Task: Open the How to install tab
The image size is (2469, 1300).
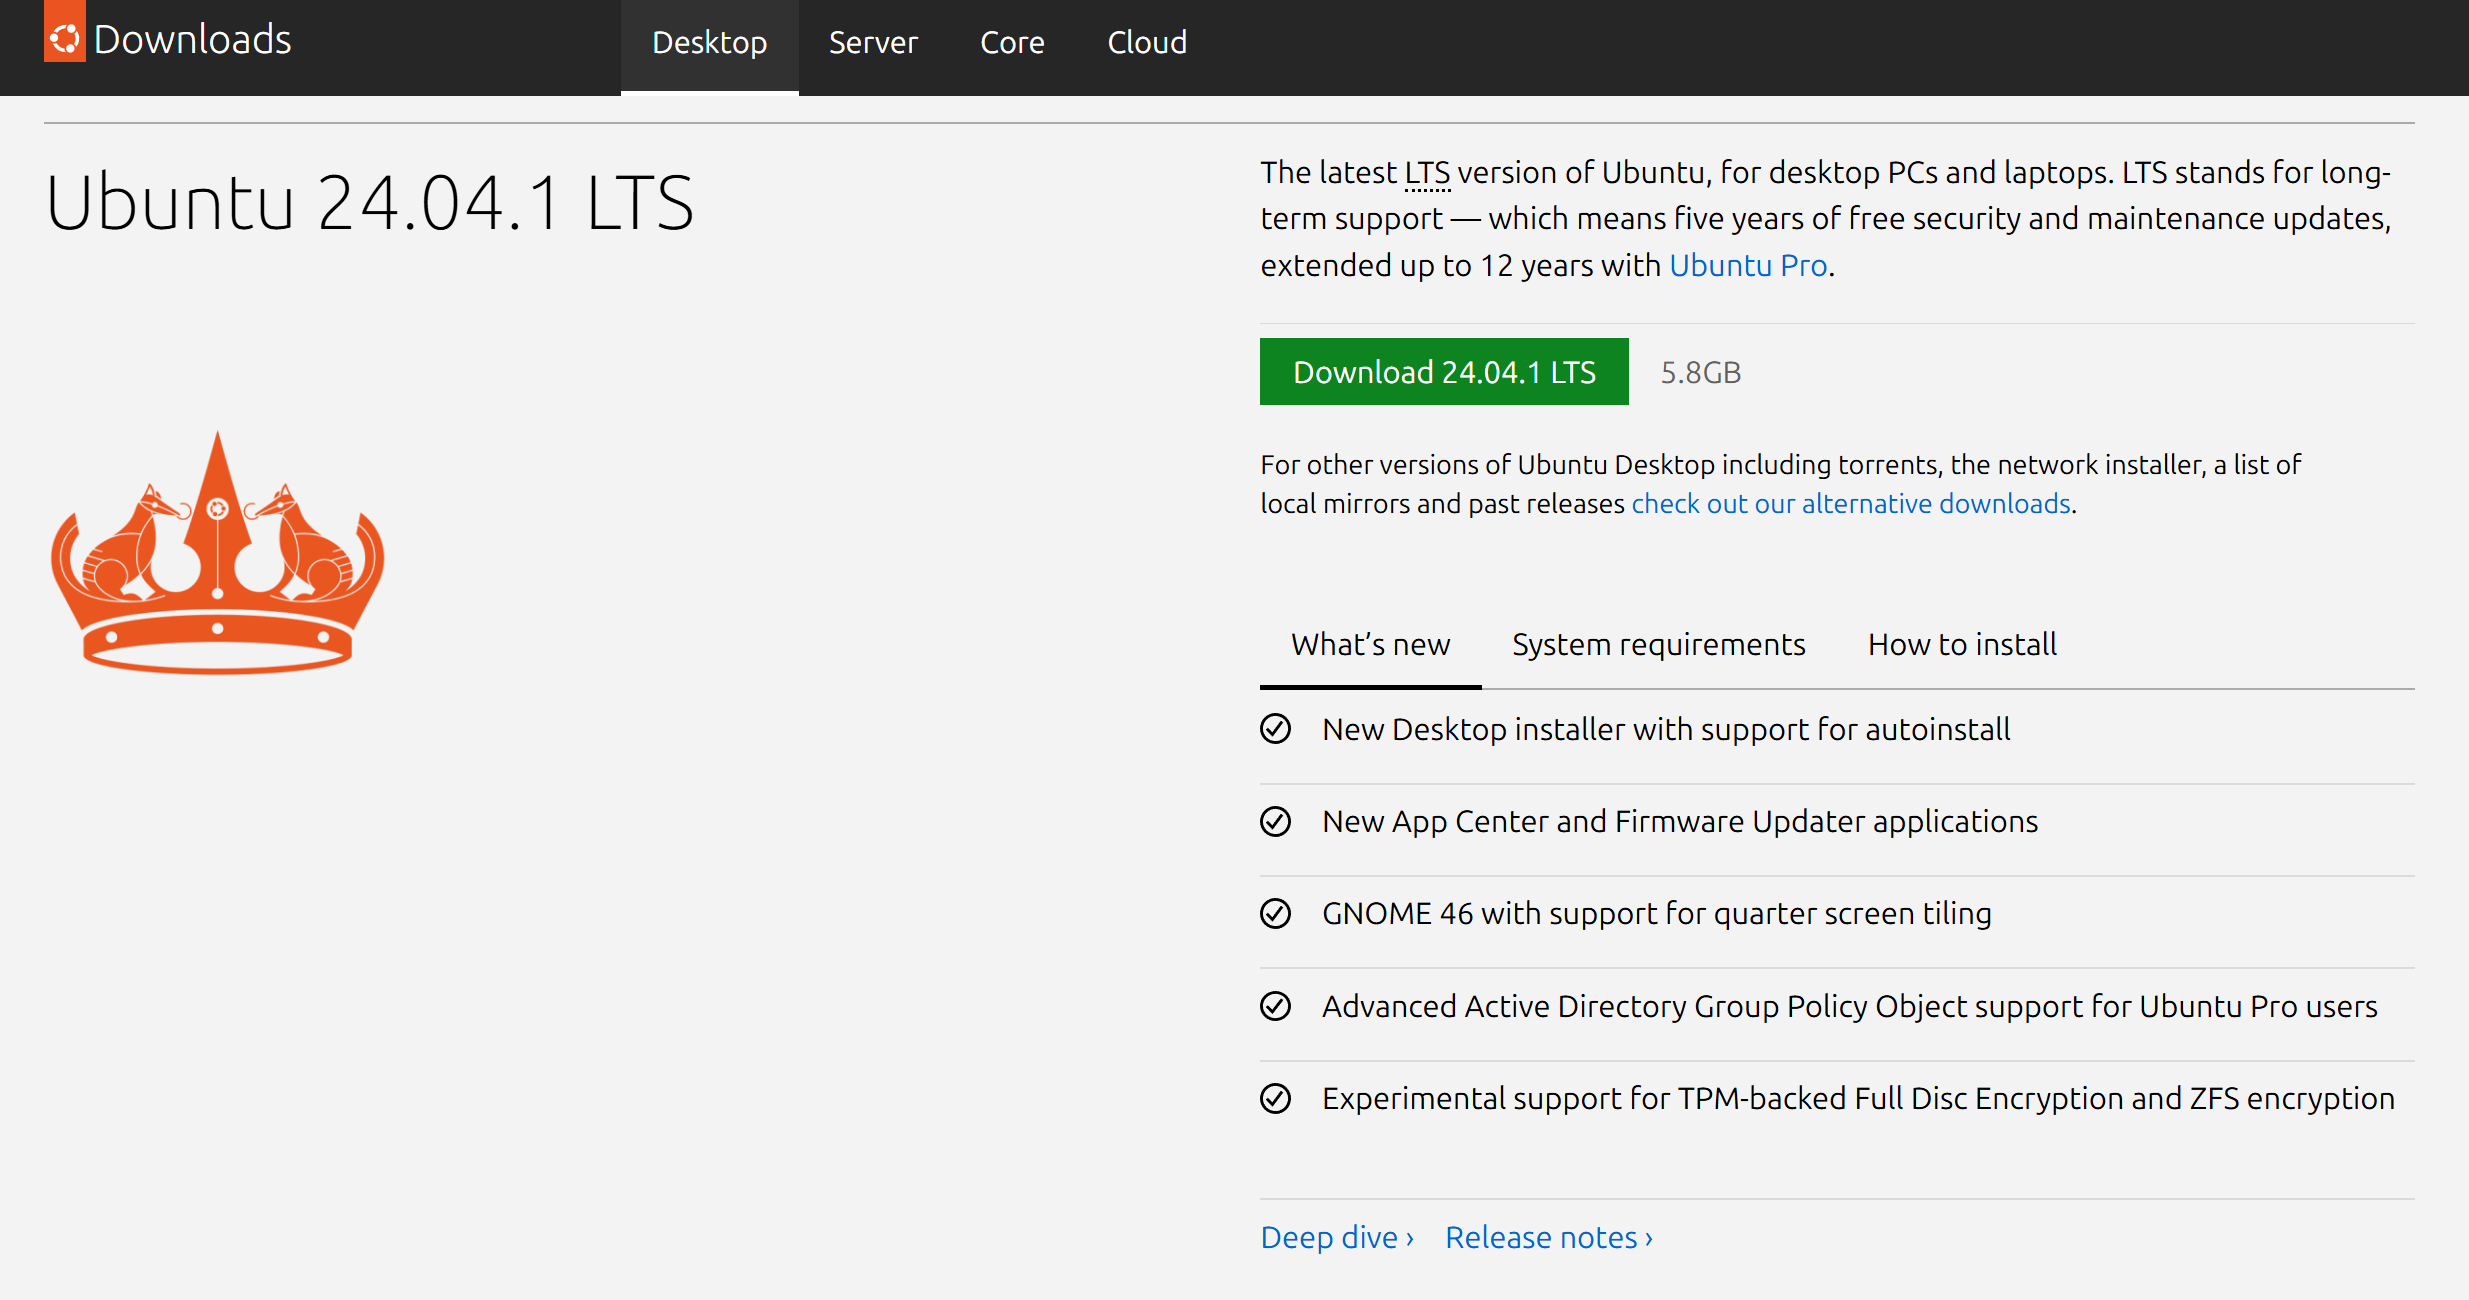Action: click(x=1962, y=645)
